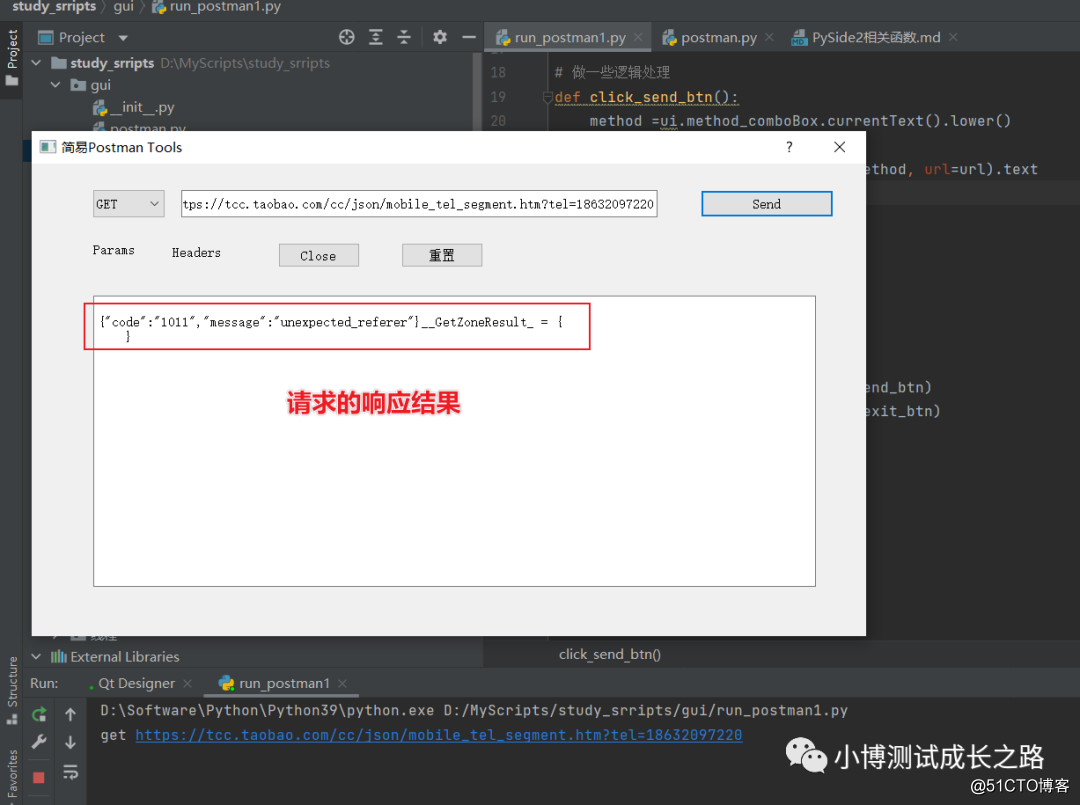Screen dimensions: 1080x805
Task: Open the Project tool window side tab
Action: tap(12, 58)
